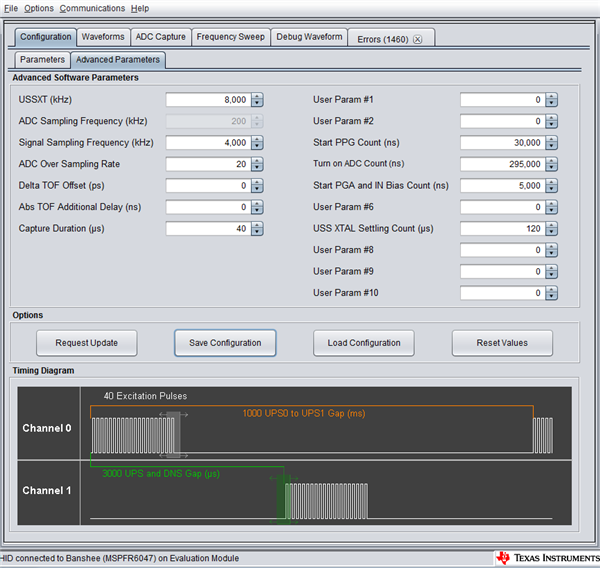Decrease the Turn on ADC Count spinner
The width and height of the screenshot is (600, 568).
click(x=551, y=168)
